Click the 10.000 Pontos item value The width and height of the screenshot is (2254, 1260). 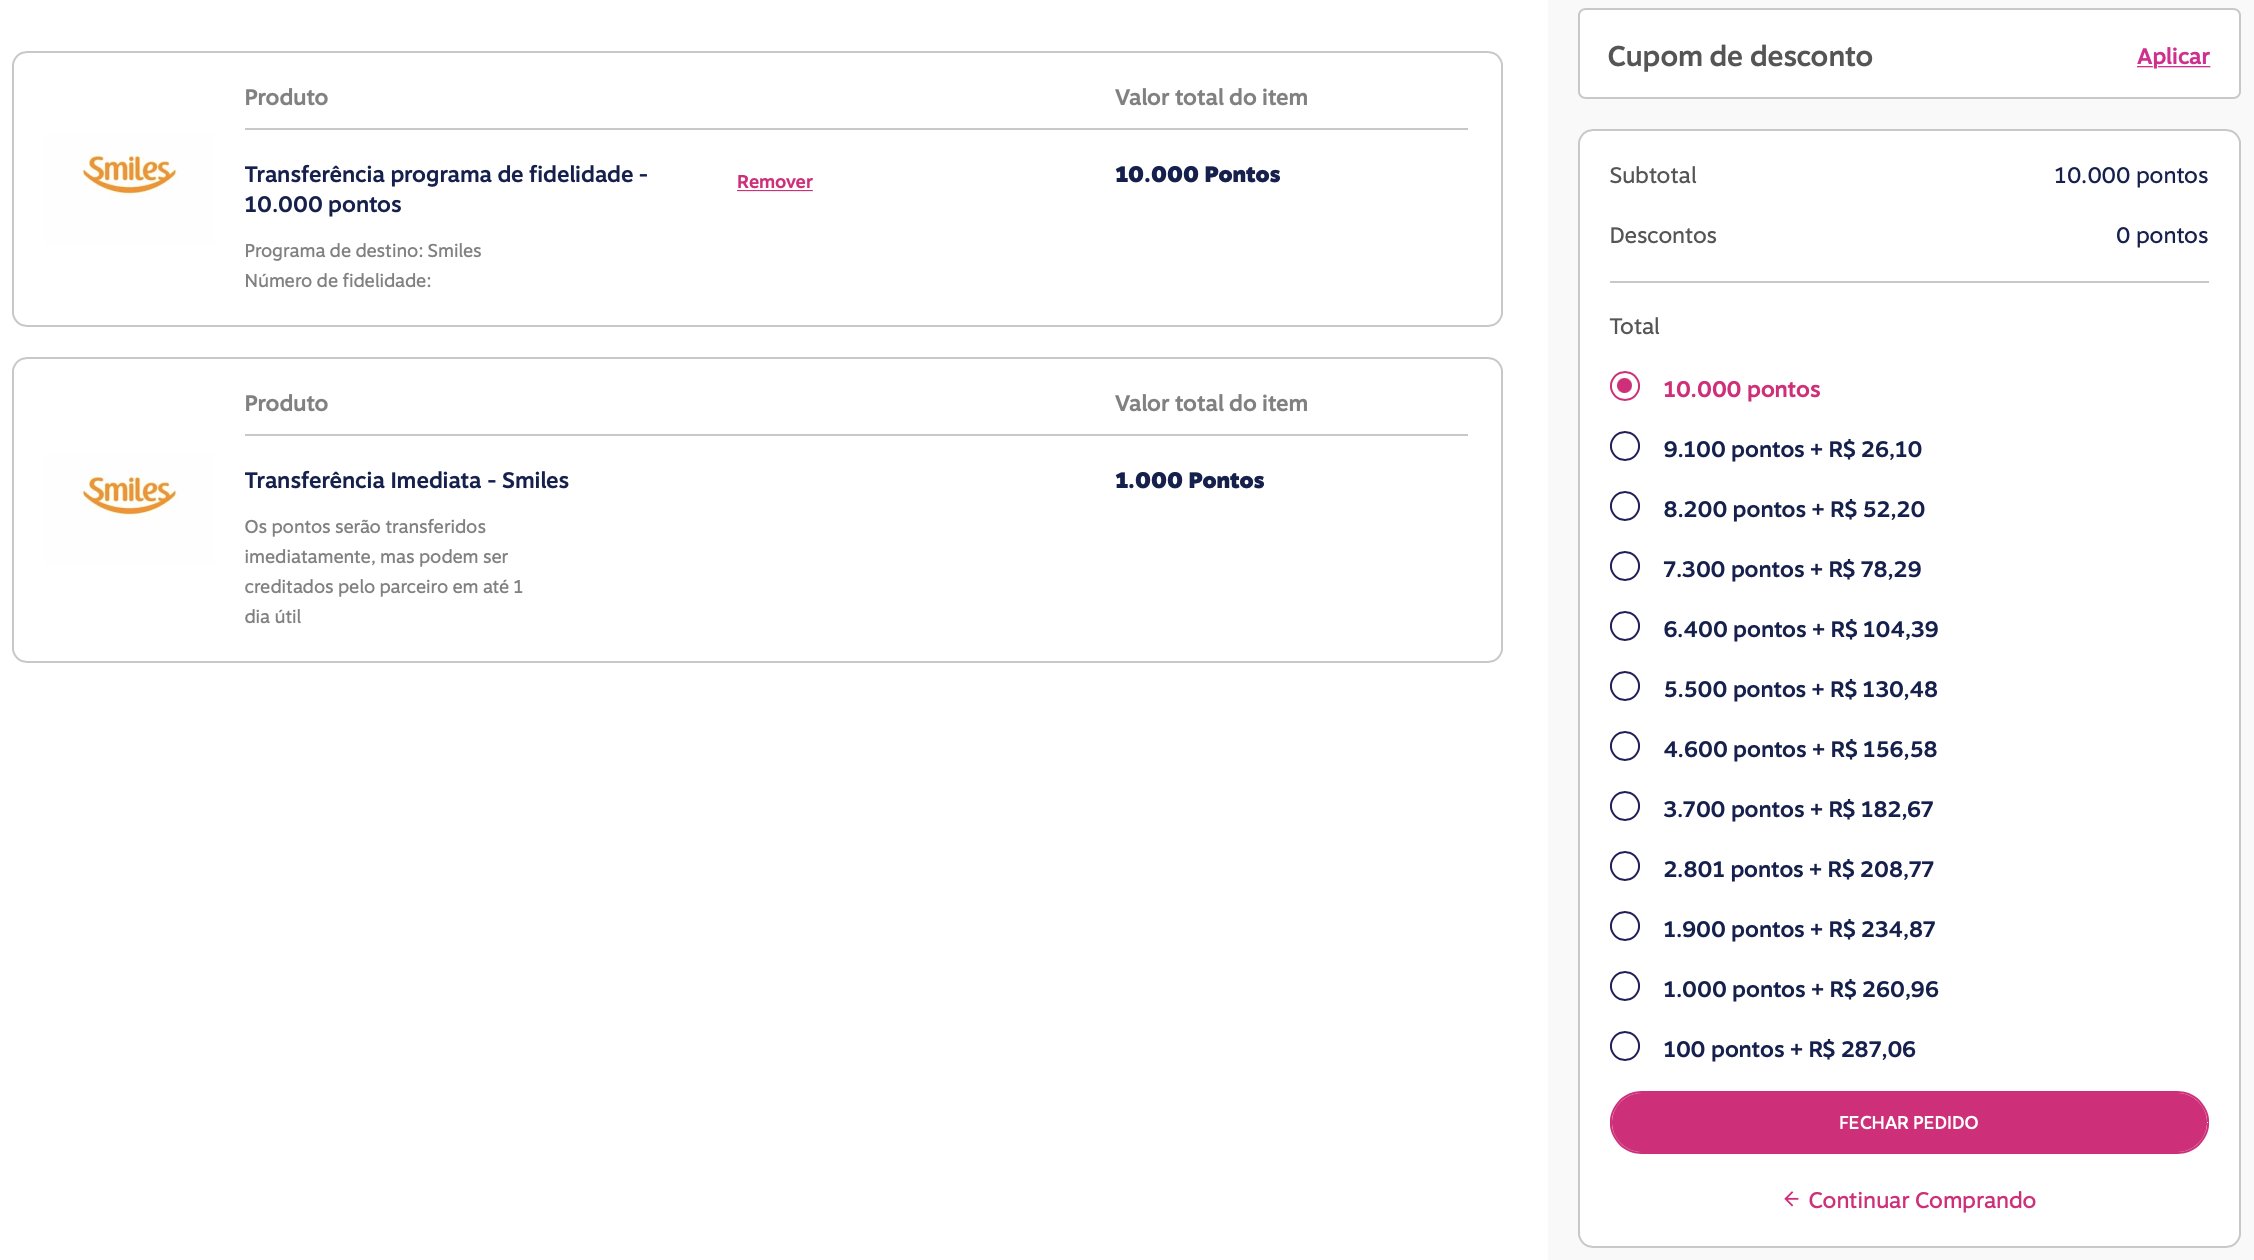(x=1197, y=174)
